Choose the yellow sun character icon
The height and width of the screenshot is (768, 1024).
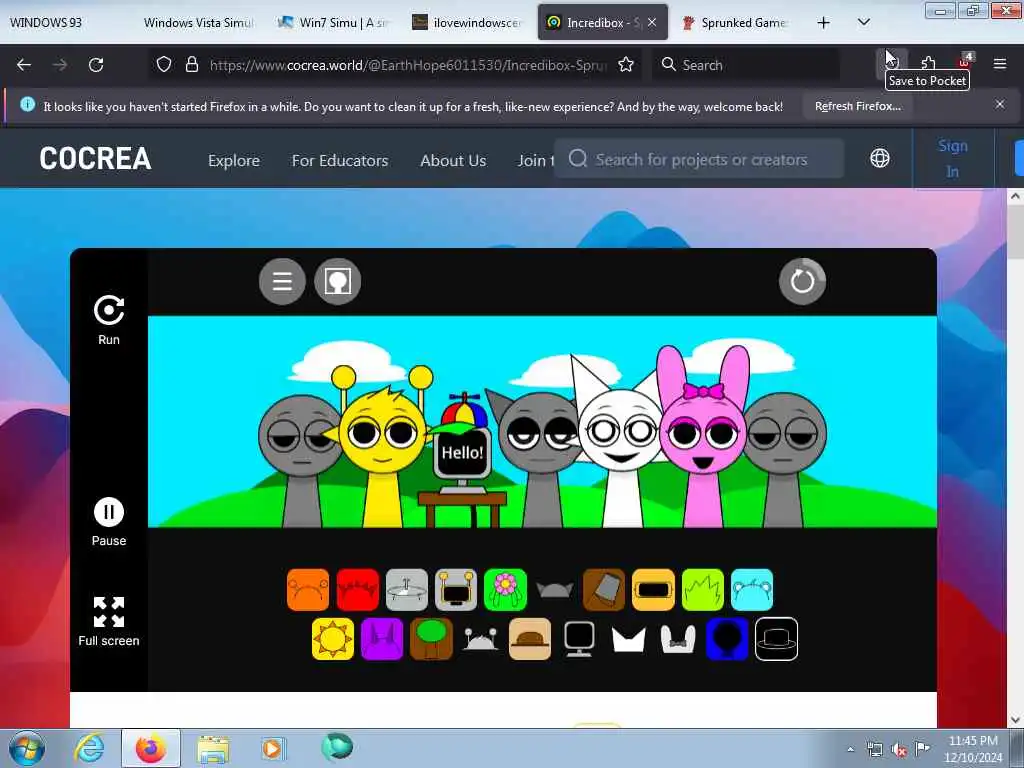coord(333,639)
